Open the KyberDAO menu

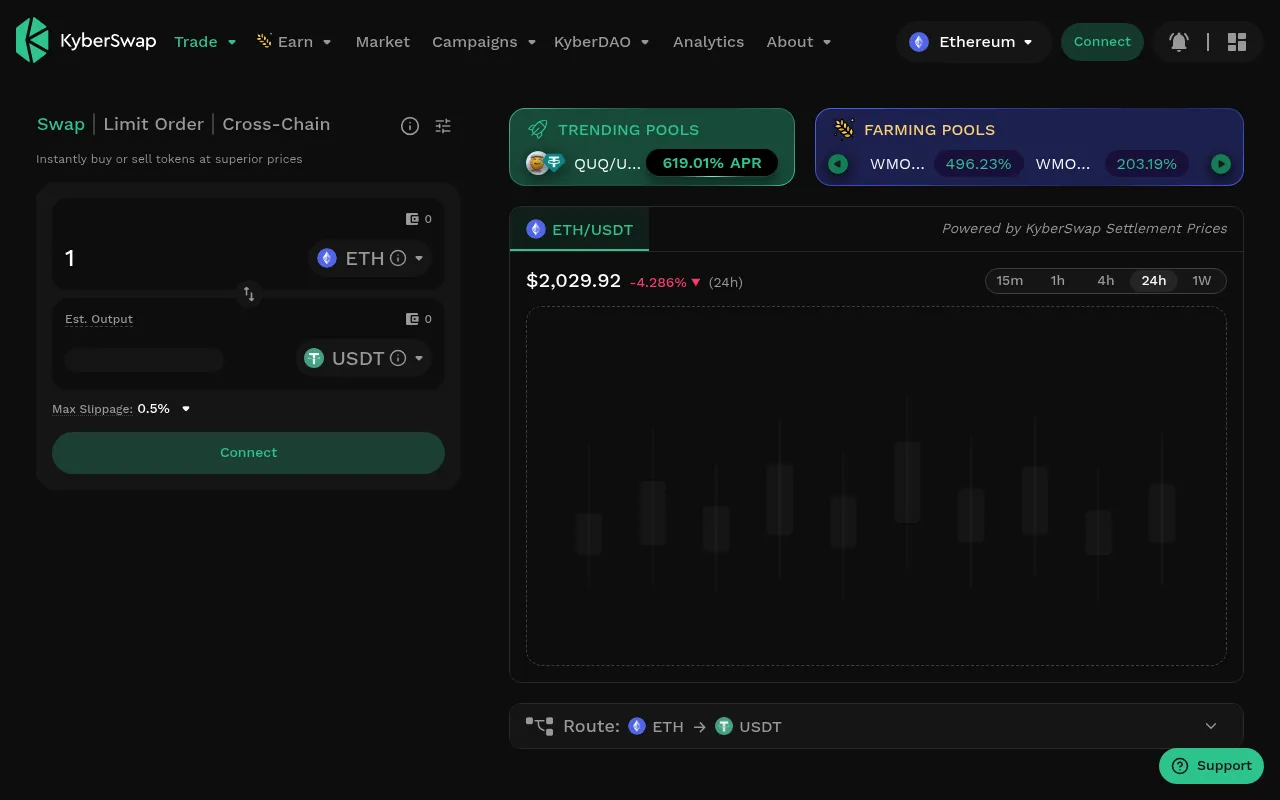pyautogui.click(x=602, y=42)
